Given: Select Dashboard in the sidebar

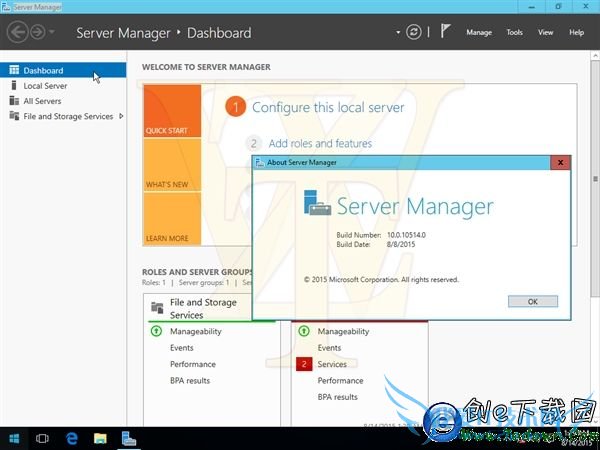Looking at the screenshot, I should pos(63,70).
